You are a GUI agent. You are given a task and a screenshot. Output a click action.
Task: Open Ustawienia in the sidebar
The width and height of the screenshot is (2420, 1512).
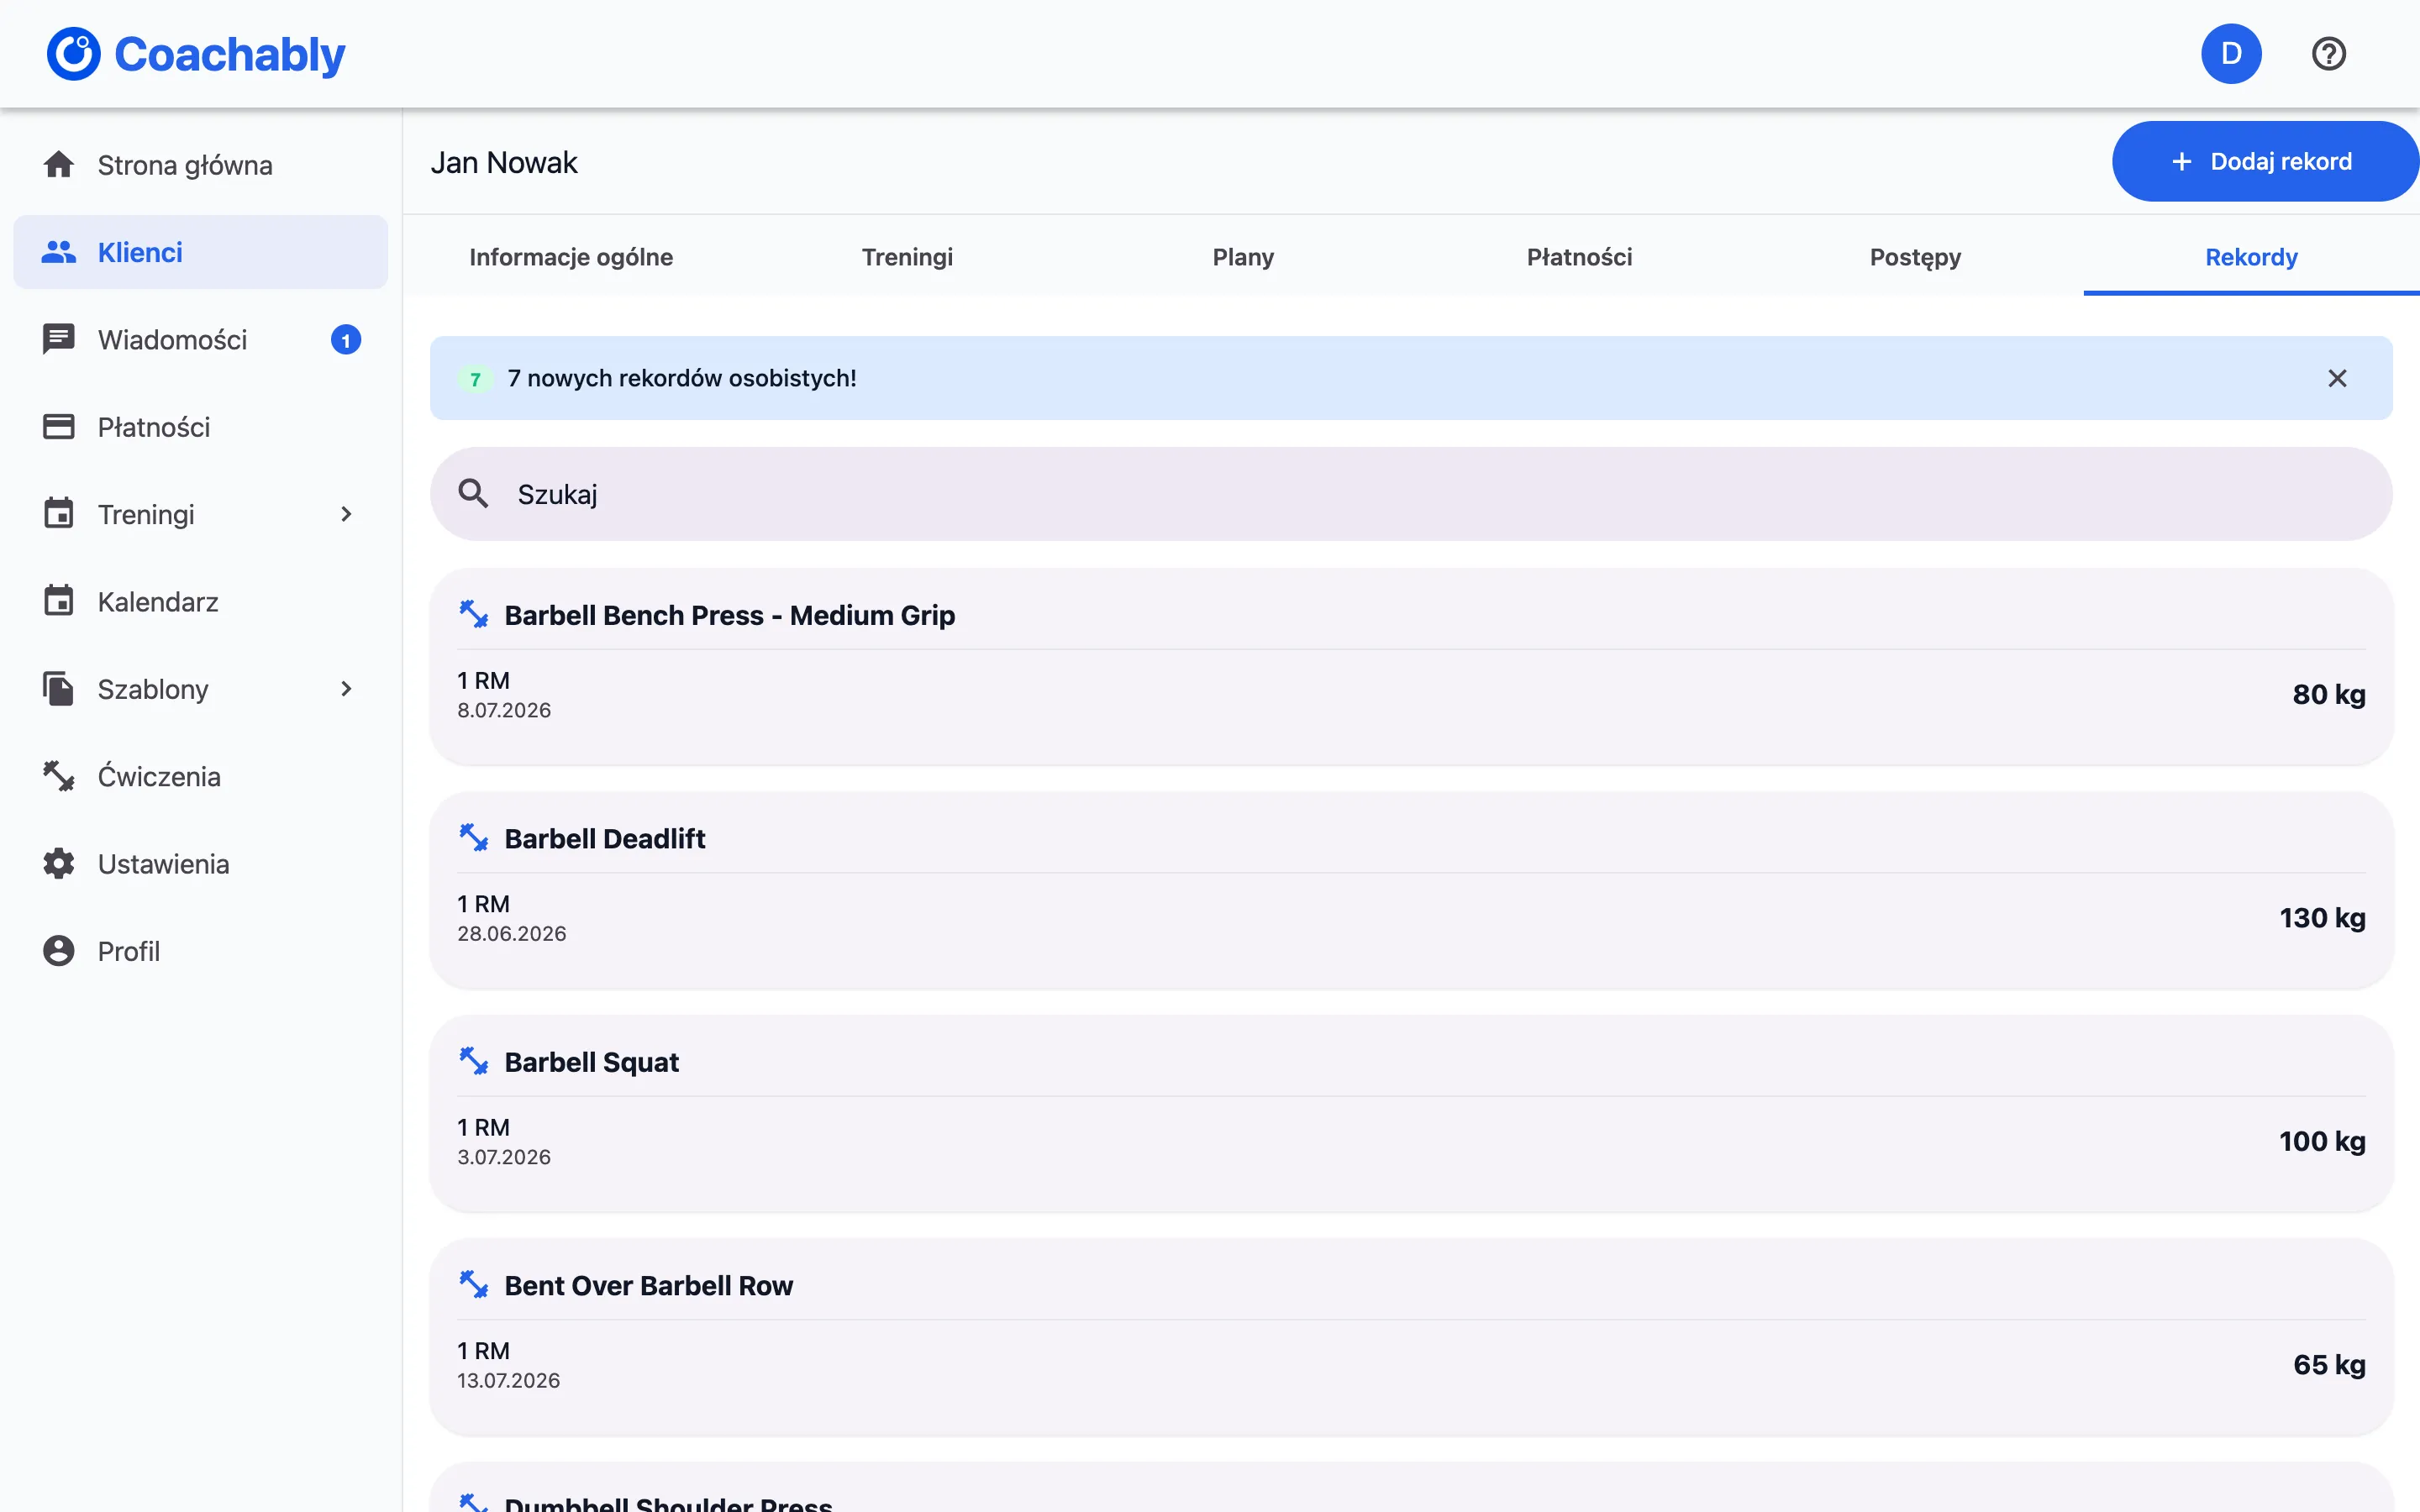coord(200,864)
